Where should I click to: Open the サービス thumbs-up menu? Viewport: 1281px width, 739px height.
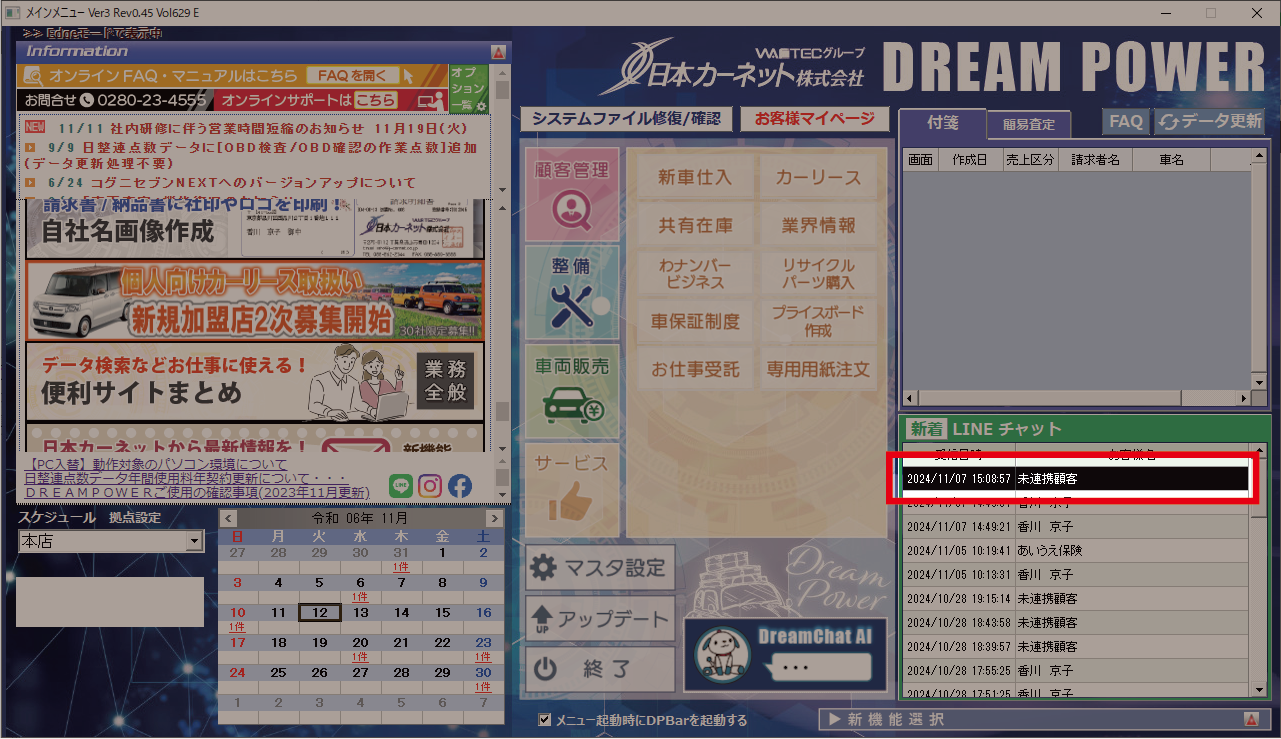(572, 488)
